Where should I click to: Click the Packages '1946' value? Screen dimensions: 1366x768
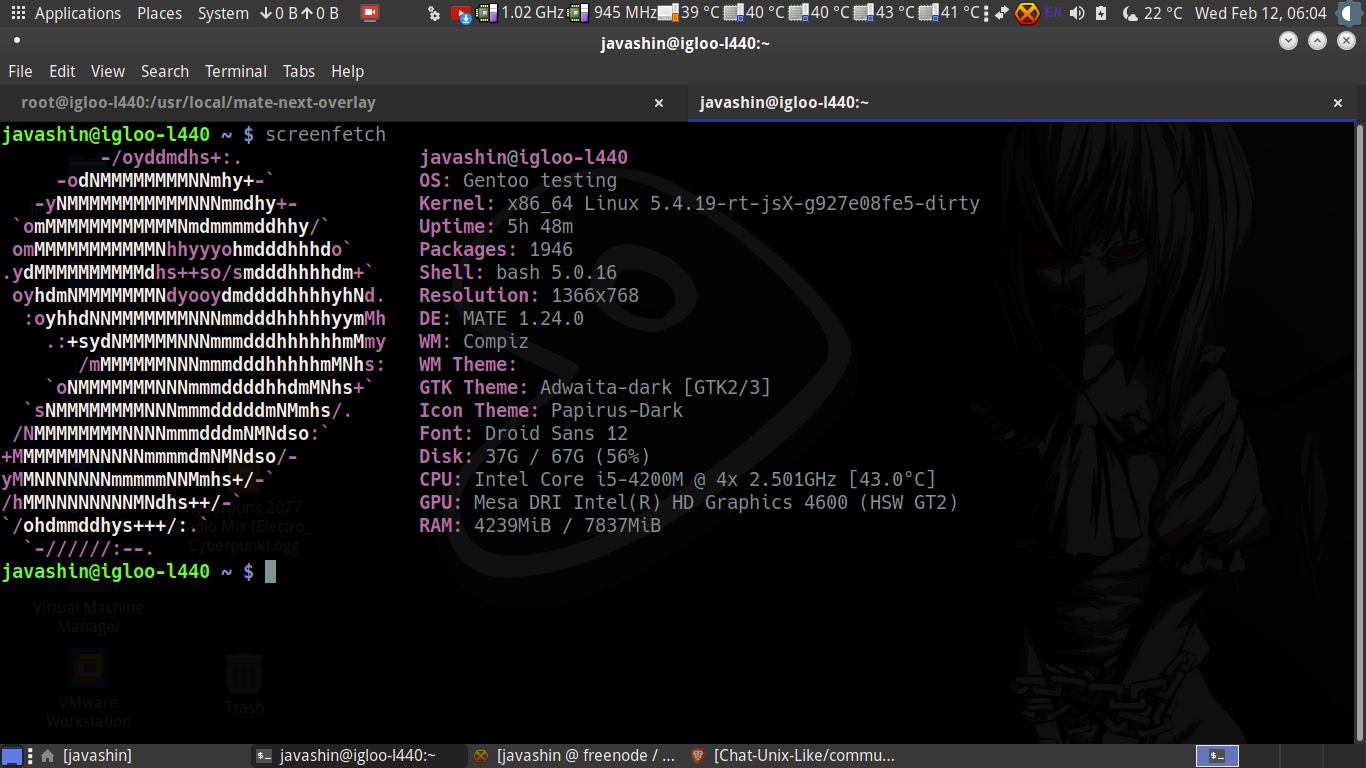pos(551,249)
